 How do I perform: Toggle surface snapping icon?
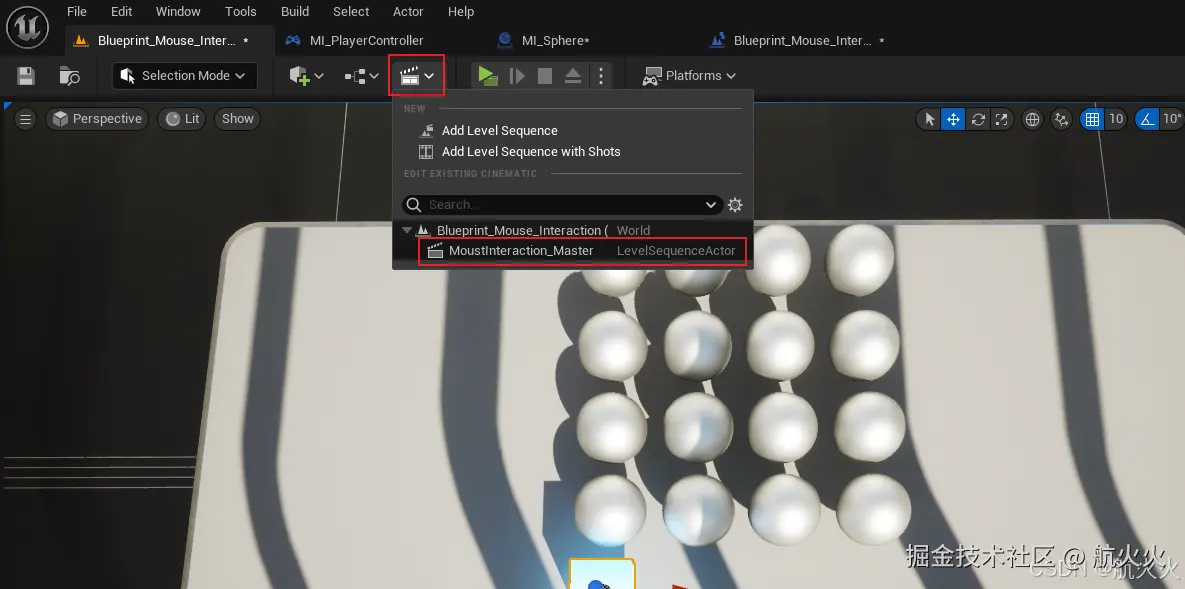tap(1062, 119)
